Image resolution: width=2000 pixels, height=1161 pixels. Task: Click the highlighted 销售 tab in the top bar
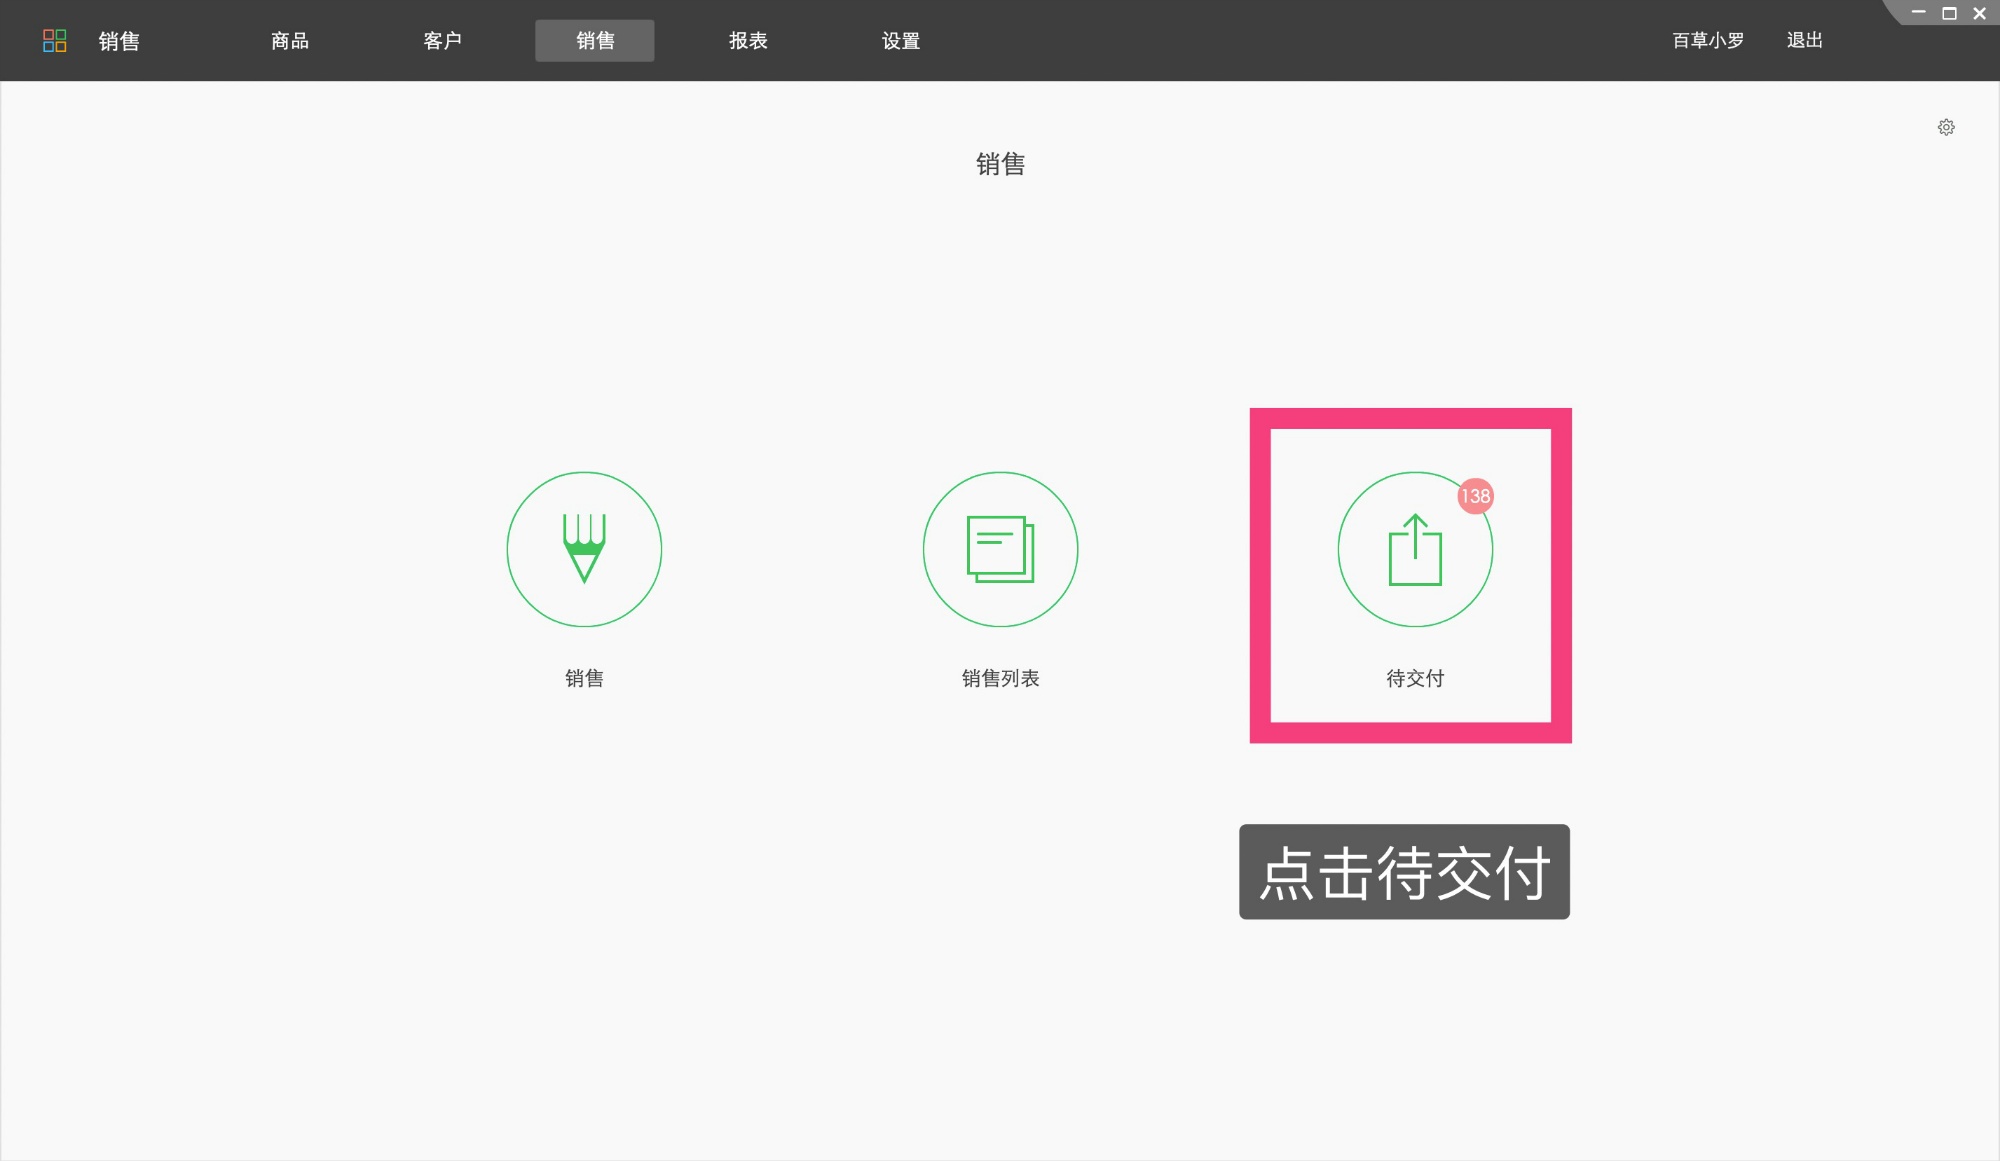(x=594, y=40)
